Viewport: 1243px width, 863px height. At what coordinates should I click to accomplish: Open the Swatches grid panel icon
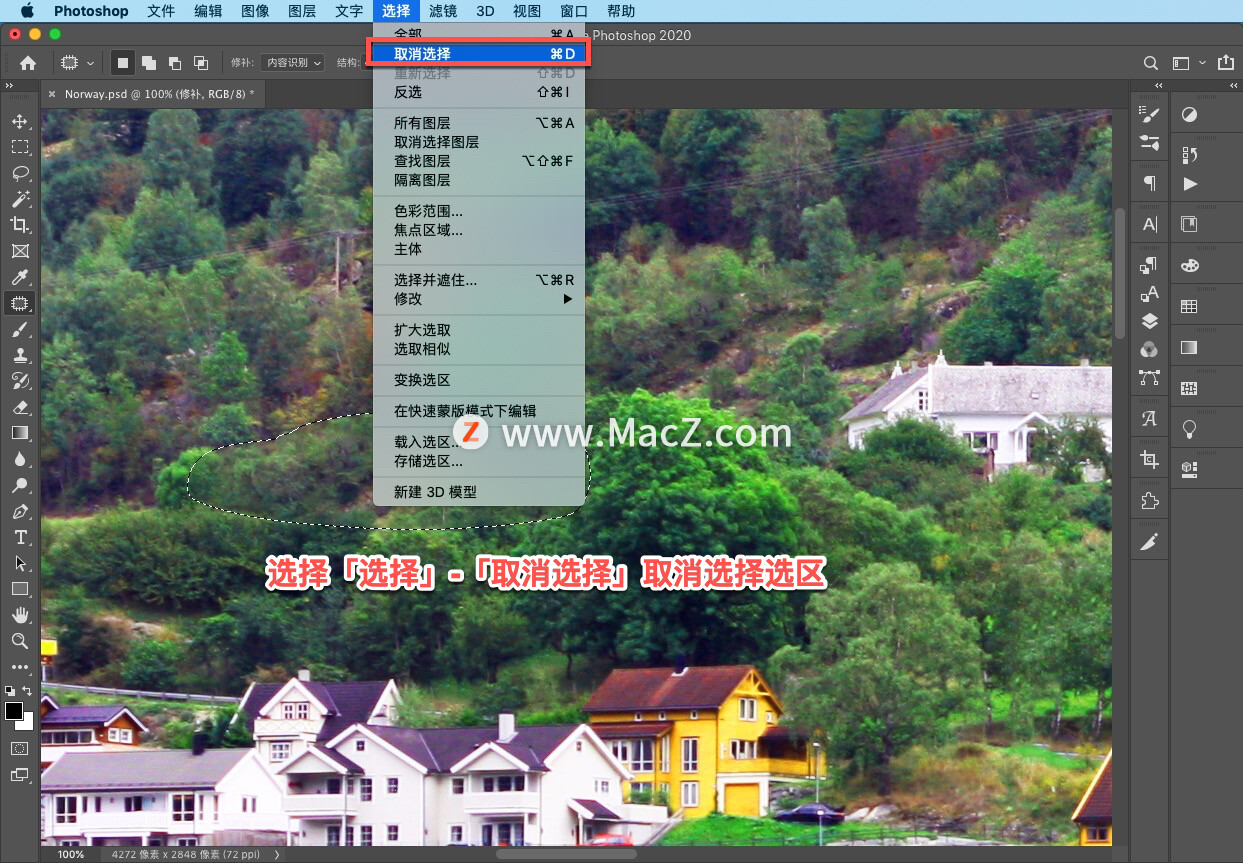click(1189, 307)
